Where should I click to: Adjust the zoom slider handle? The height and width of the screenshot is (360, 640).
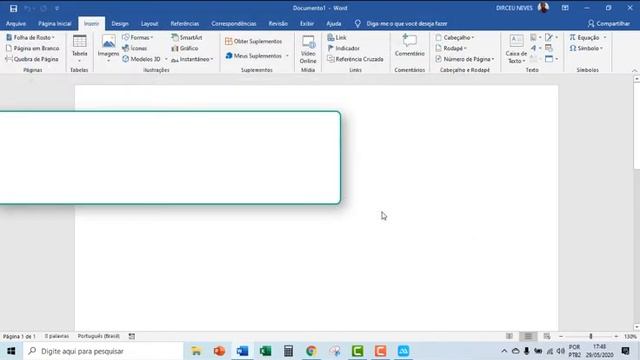click(x=591, y=336)
